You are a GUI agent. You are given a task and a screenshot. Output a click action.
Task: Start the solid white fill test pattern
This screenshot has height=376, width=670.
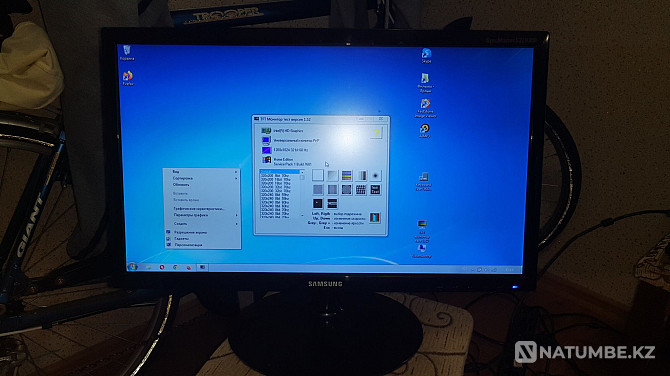pos(317,175)
